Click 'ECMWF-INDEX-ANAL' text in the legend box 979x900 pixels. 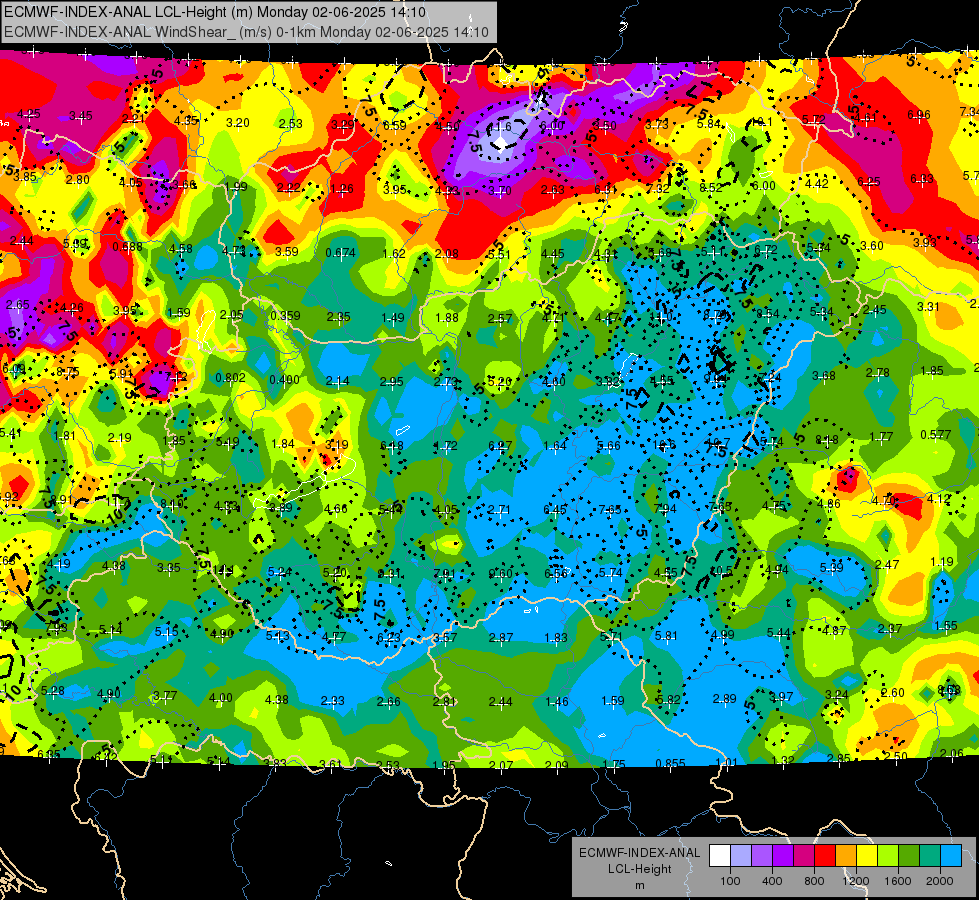(x=639, y=853)
